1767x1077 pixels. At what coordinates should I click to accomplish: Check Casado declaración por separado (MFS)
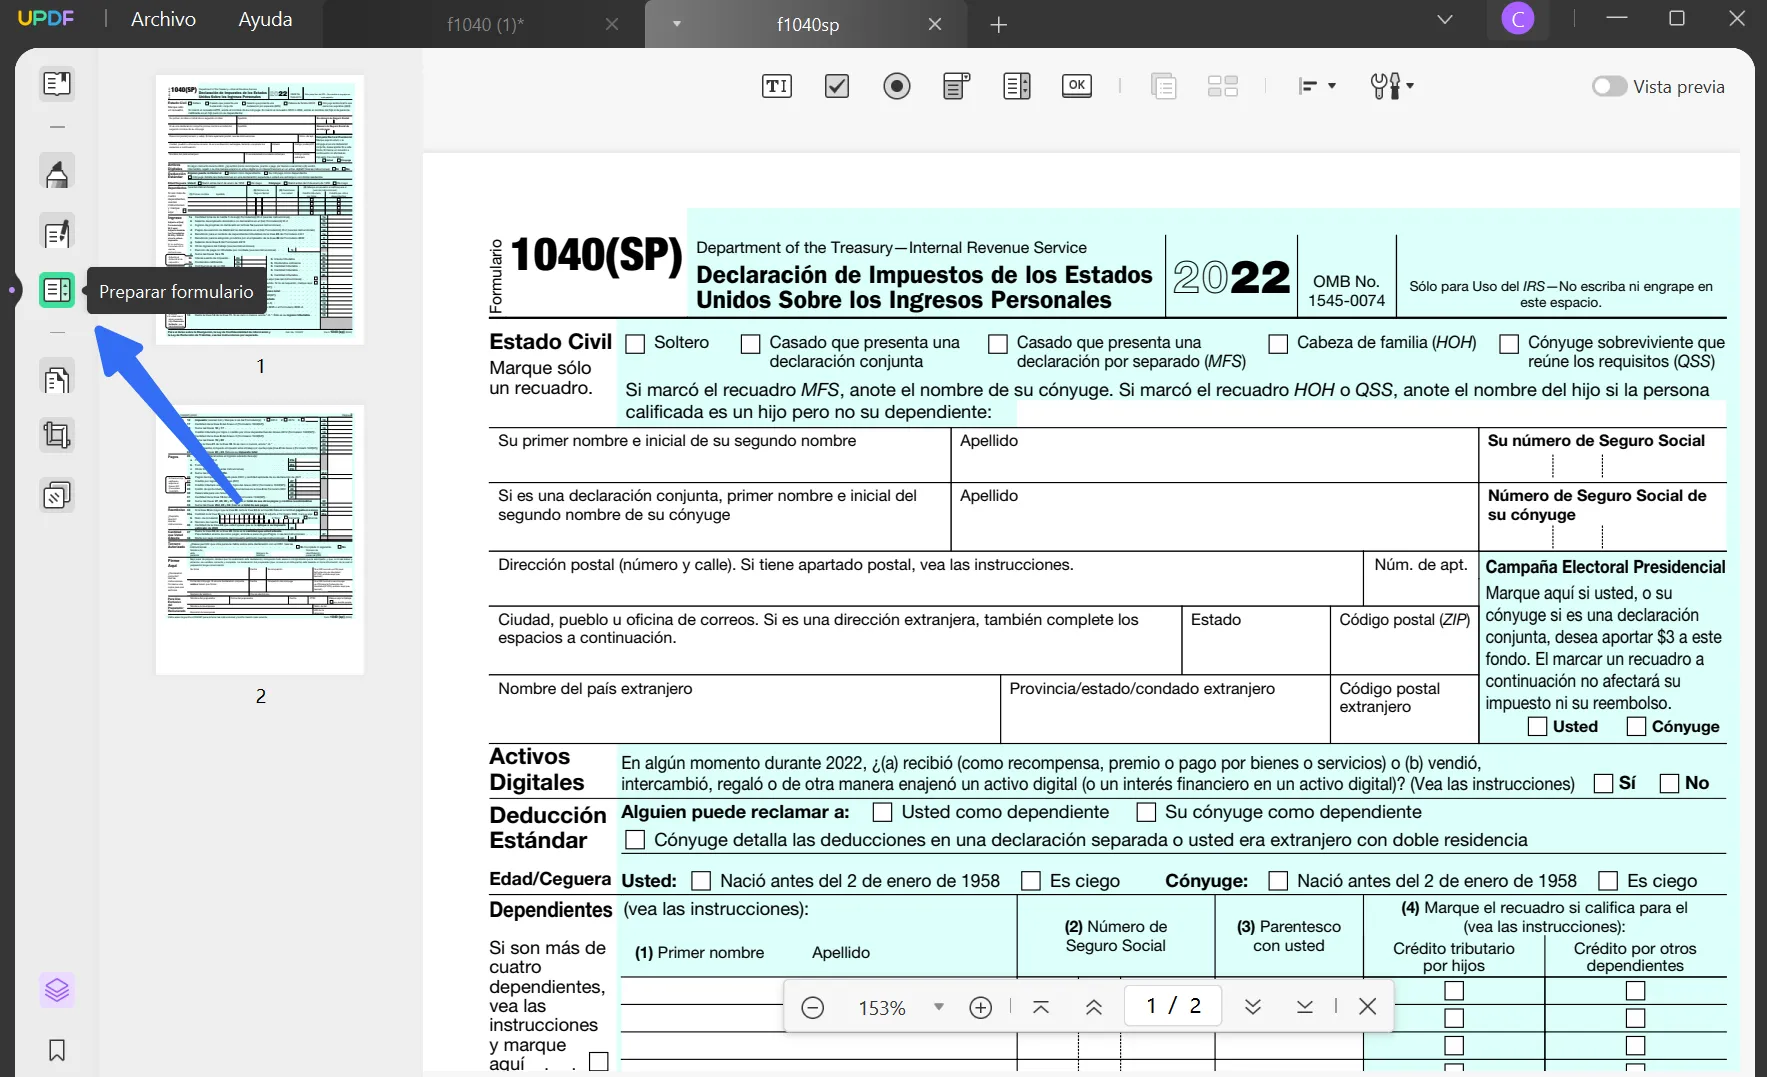click(998, 344)
